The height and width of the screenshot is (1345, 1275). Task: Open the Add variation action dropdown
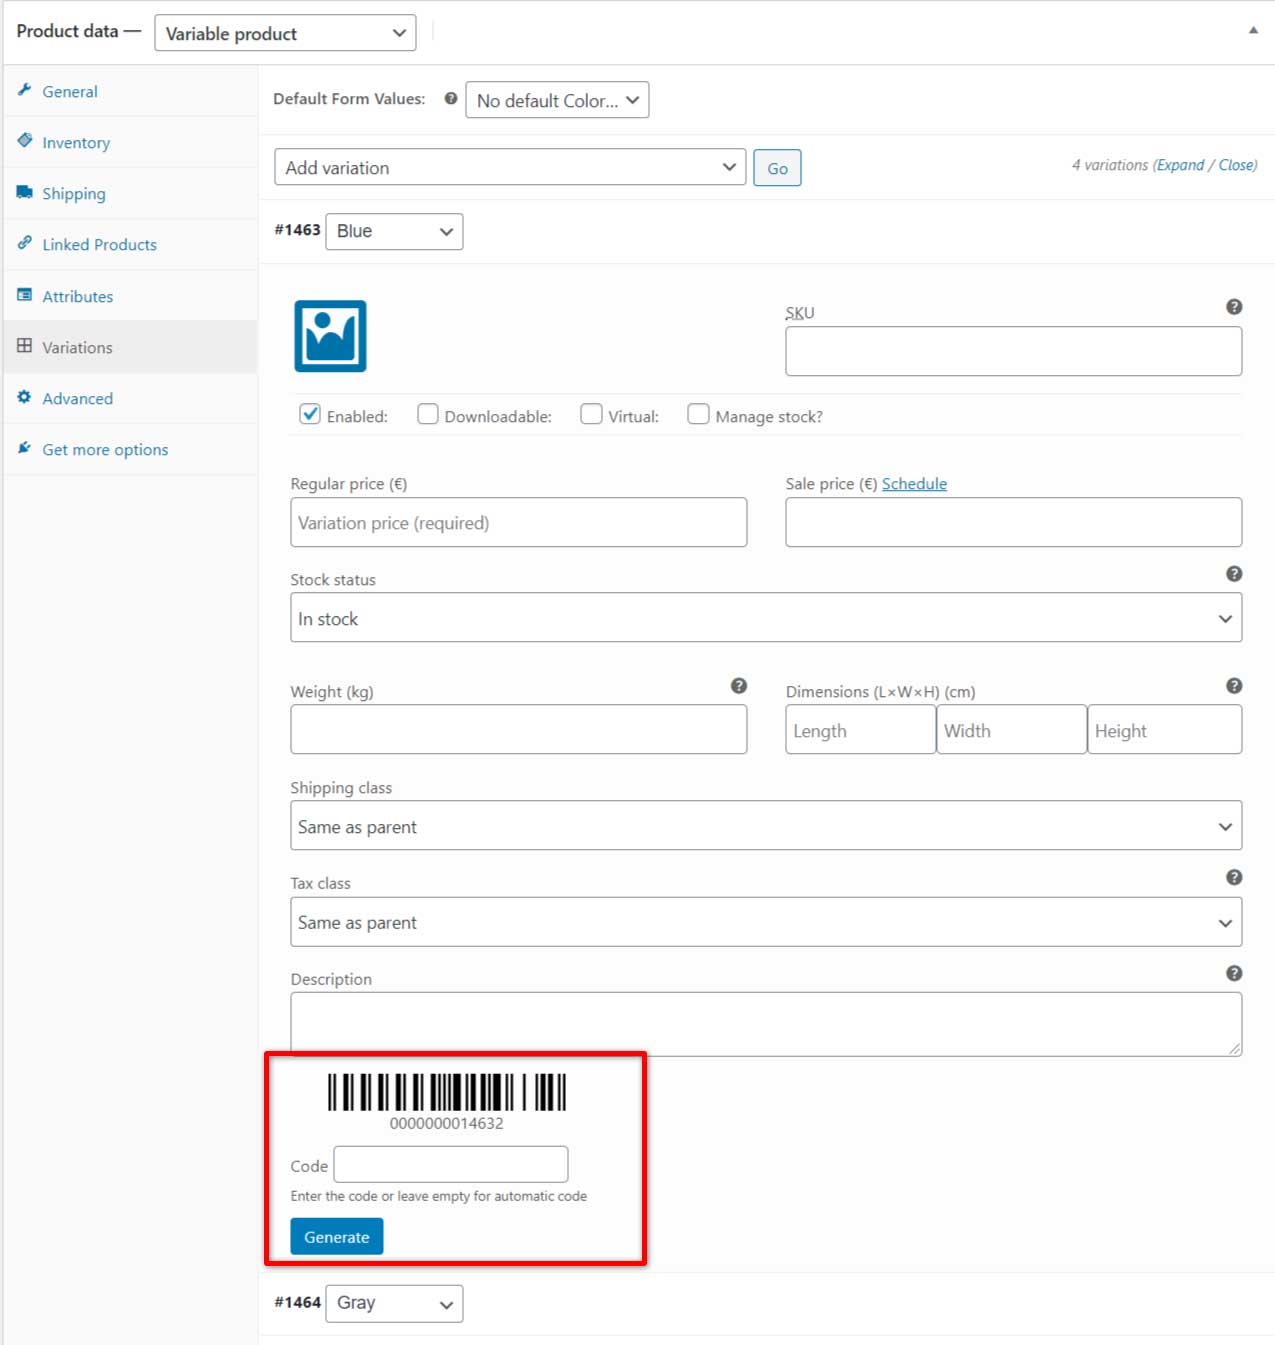coord(510,167)
